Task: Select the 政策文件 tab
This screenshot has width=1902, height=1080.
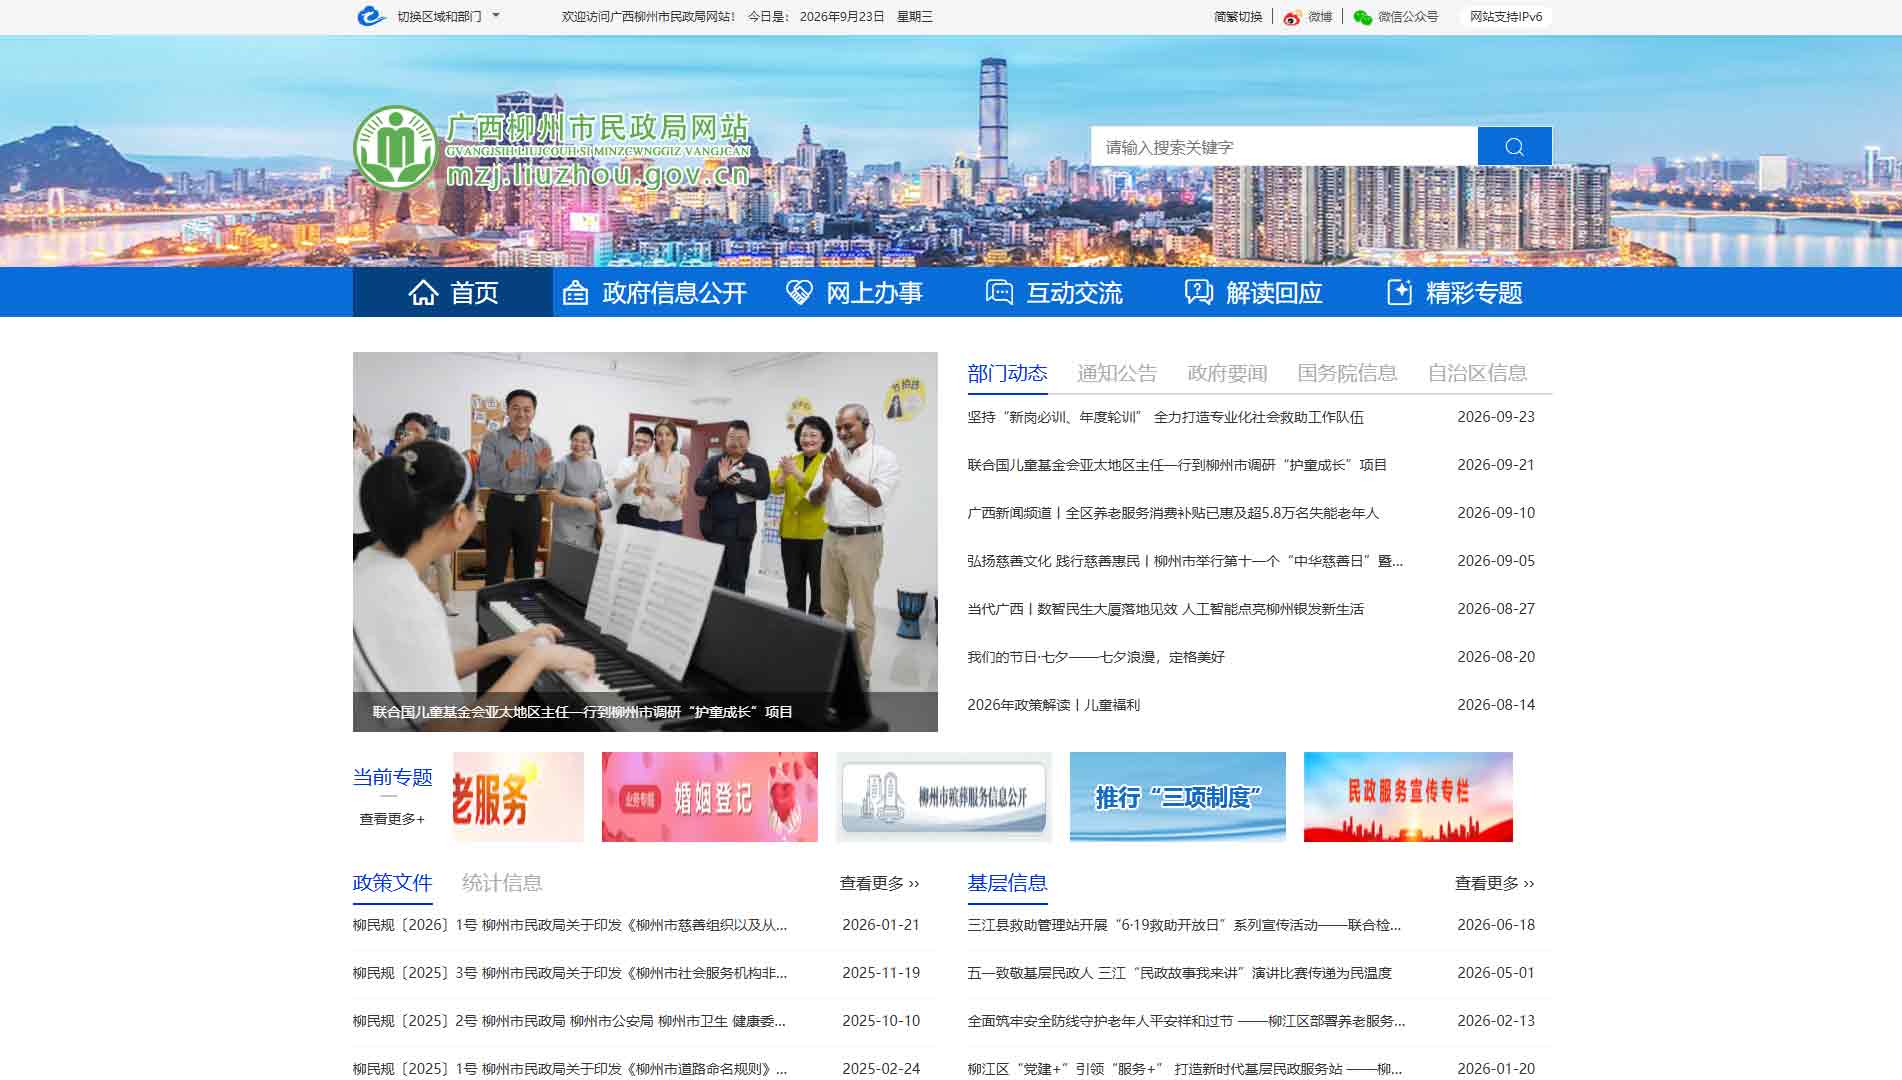Action: [x=392, y=883]
